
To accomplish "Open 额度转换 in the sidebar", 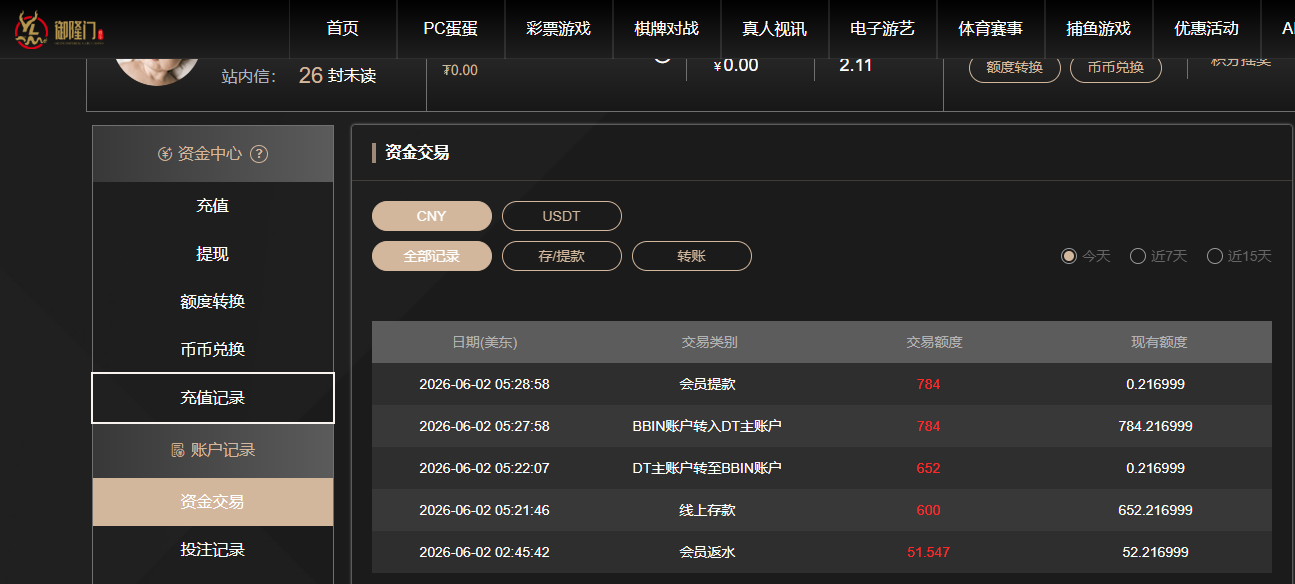I will pos(213,302).
